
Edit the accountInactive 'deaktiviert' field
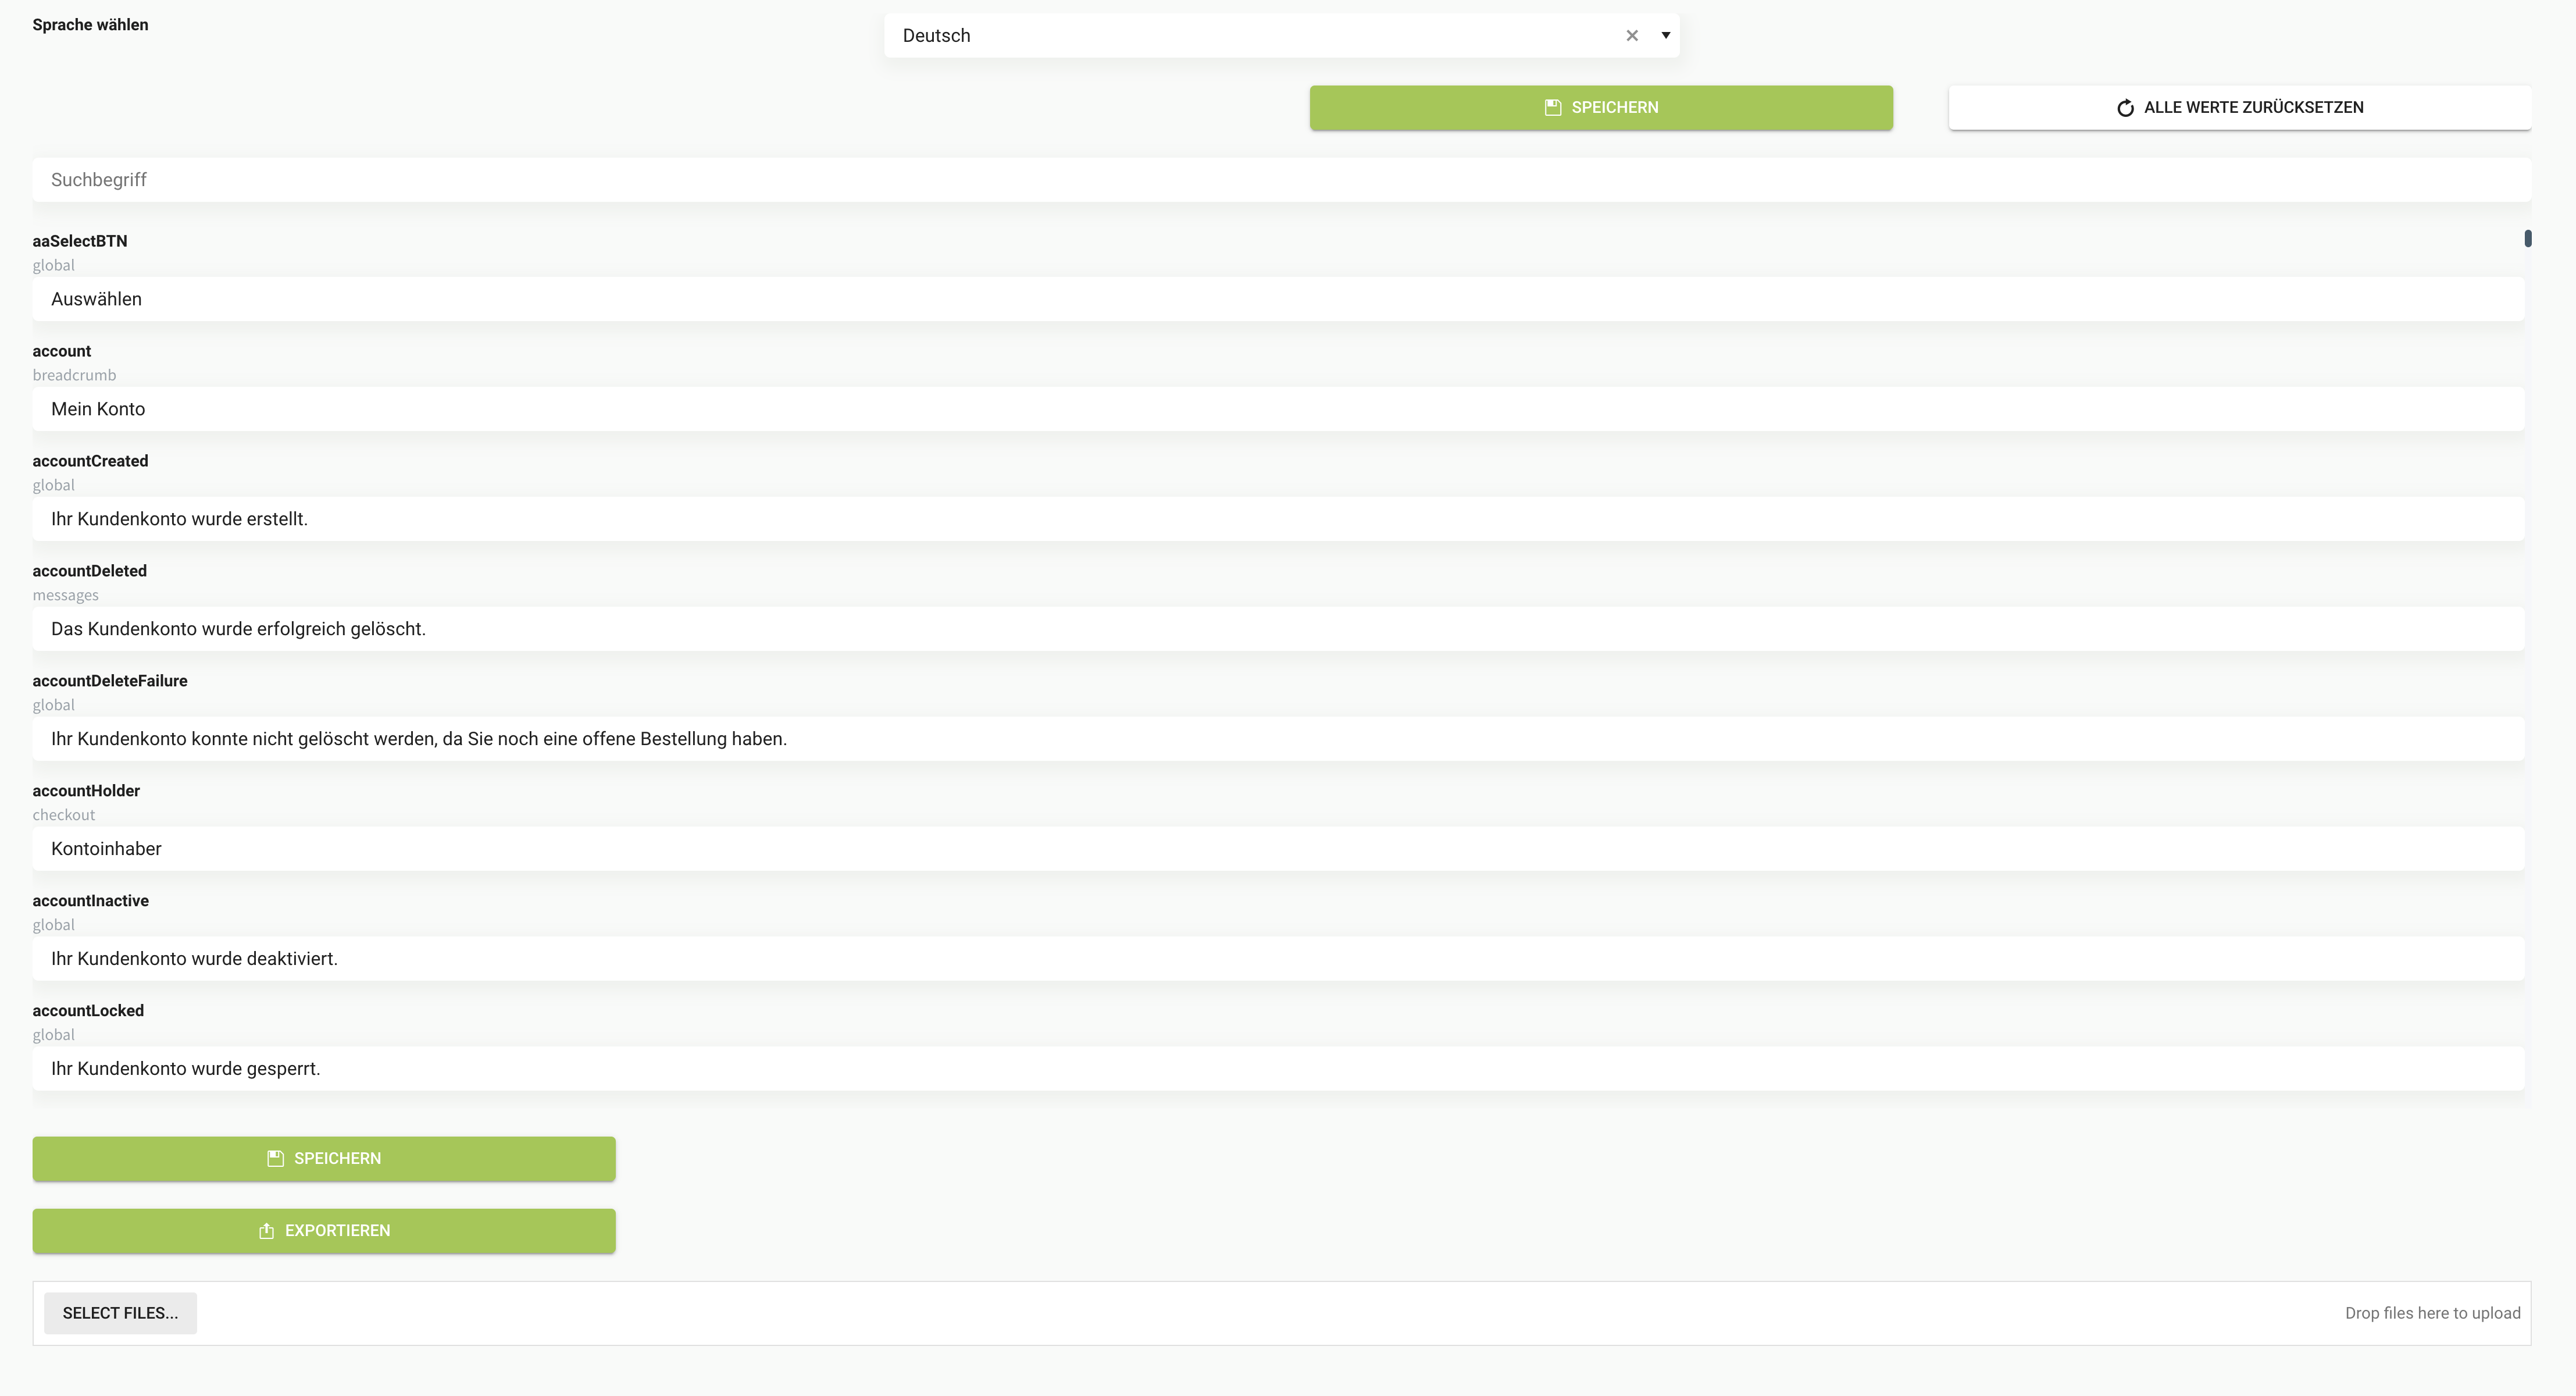pyautogui.click(x=1278, y=960)
